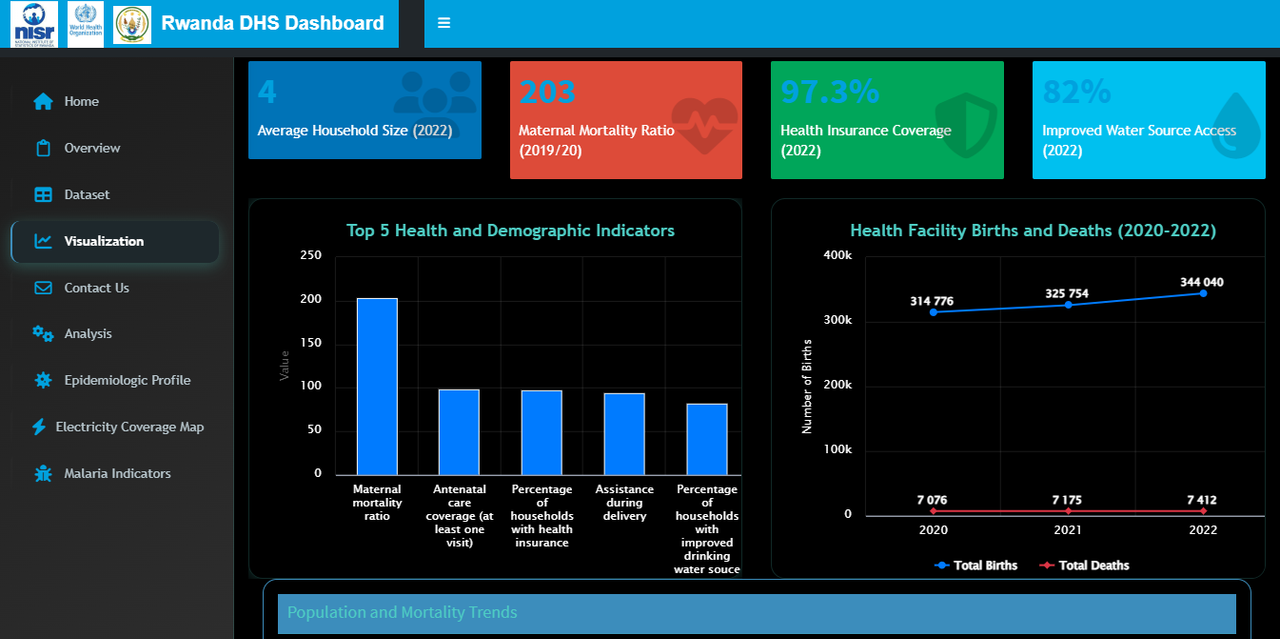Open the Malaria Indicators page
Viewport: 1280px width, 639px height.
click(x=115, y=473)
